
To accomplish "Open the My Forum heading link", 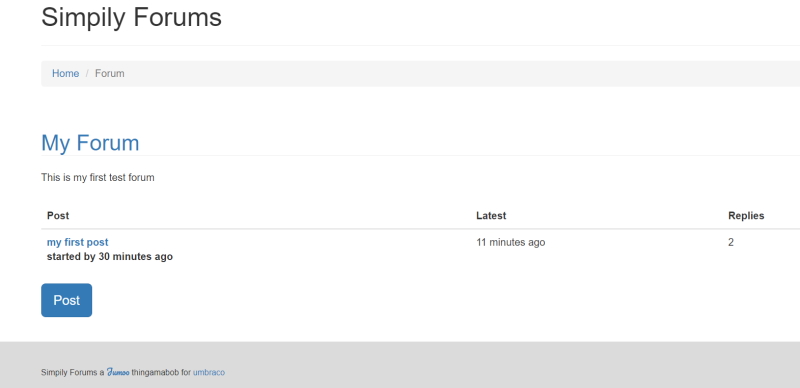I will [x=90, y=142].
